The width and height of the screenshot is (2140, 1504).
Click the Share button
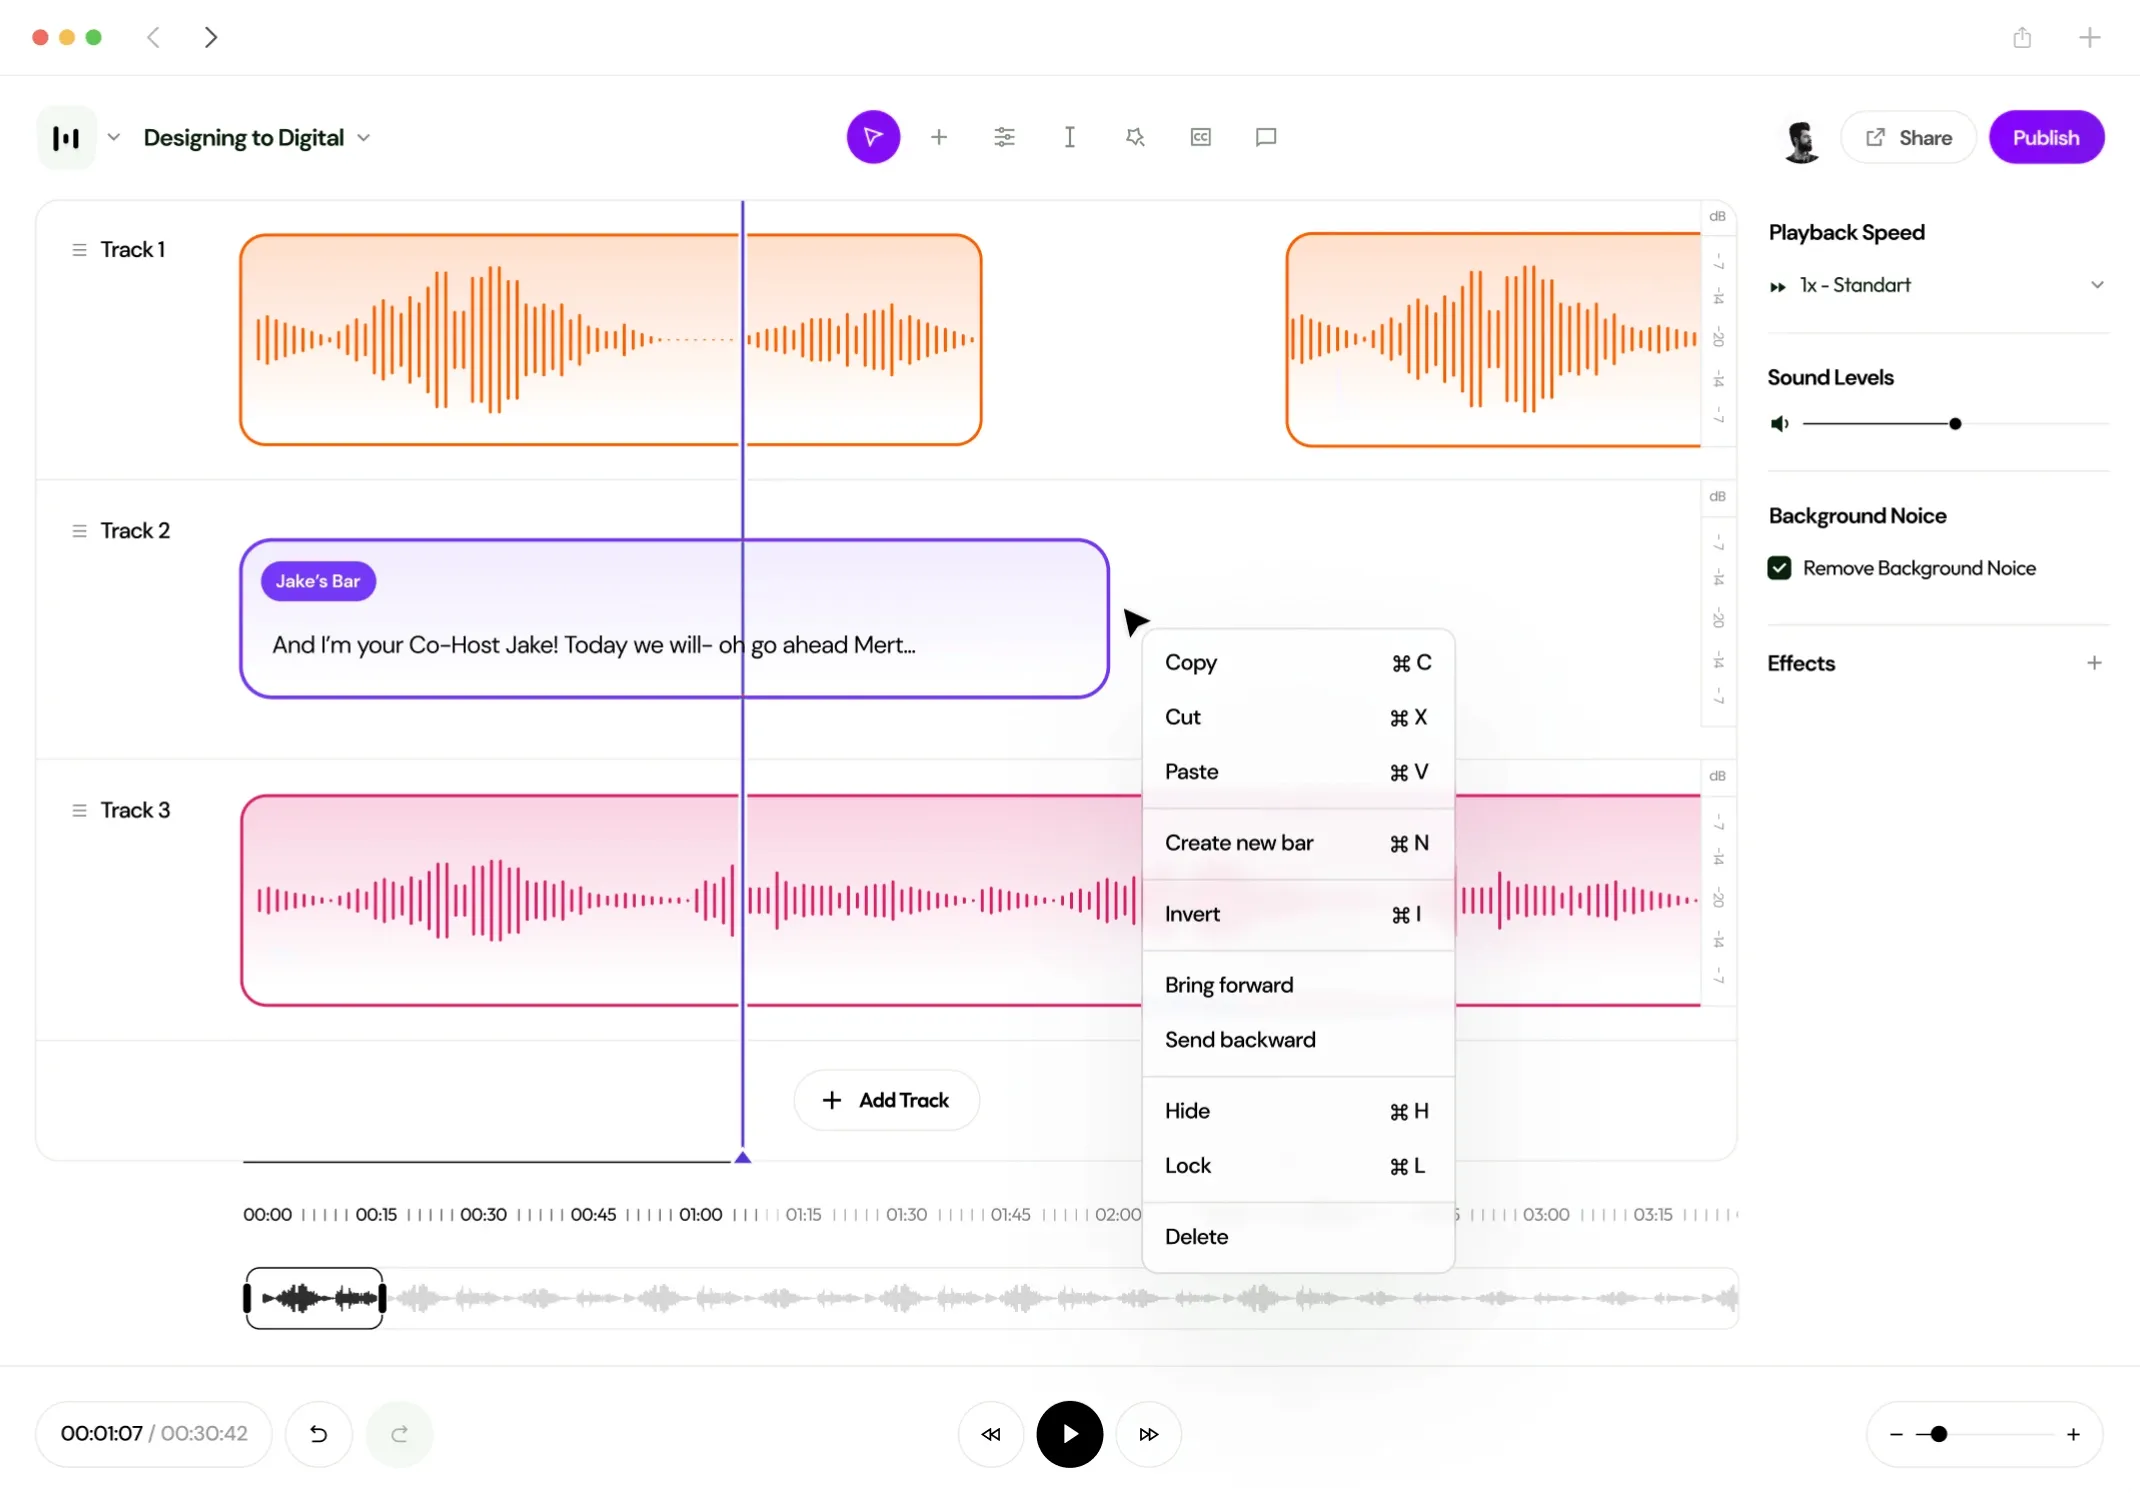[1908, 137]
